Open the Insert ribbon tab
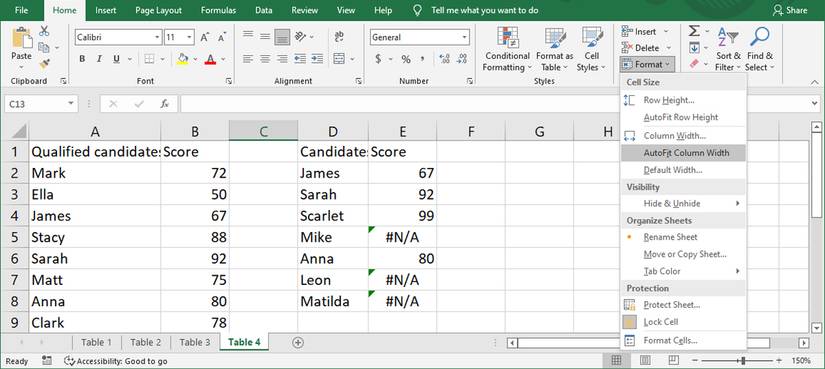This screenshot has width=825, height=369. [106, 10]
